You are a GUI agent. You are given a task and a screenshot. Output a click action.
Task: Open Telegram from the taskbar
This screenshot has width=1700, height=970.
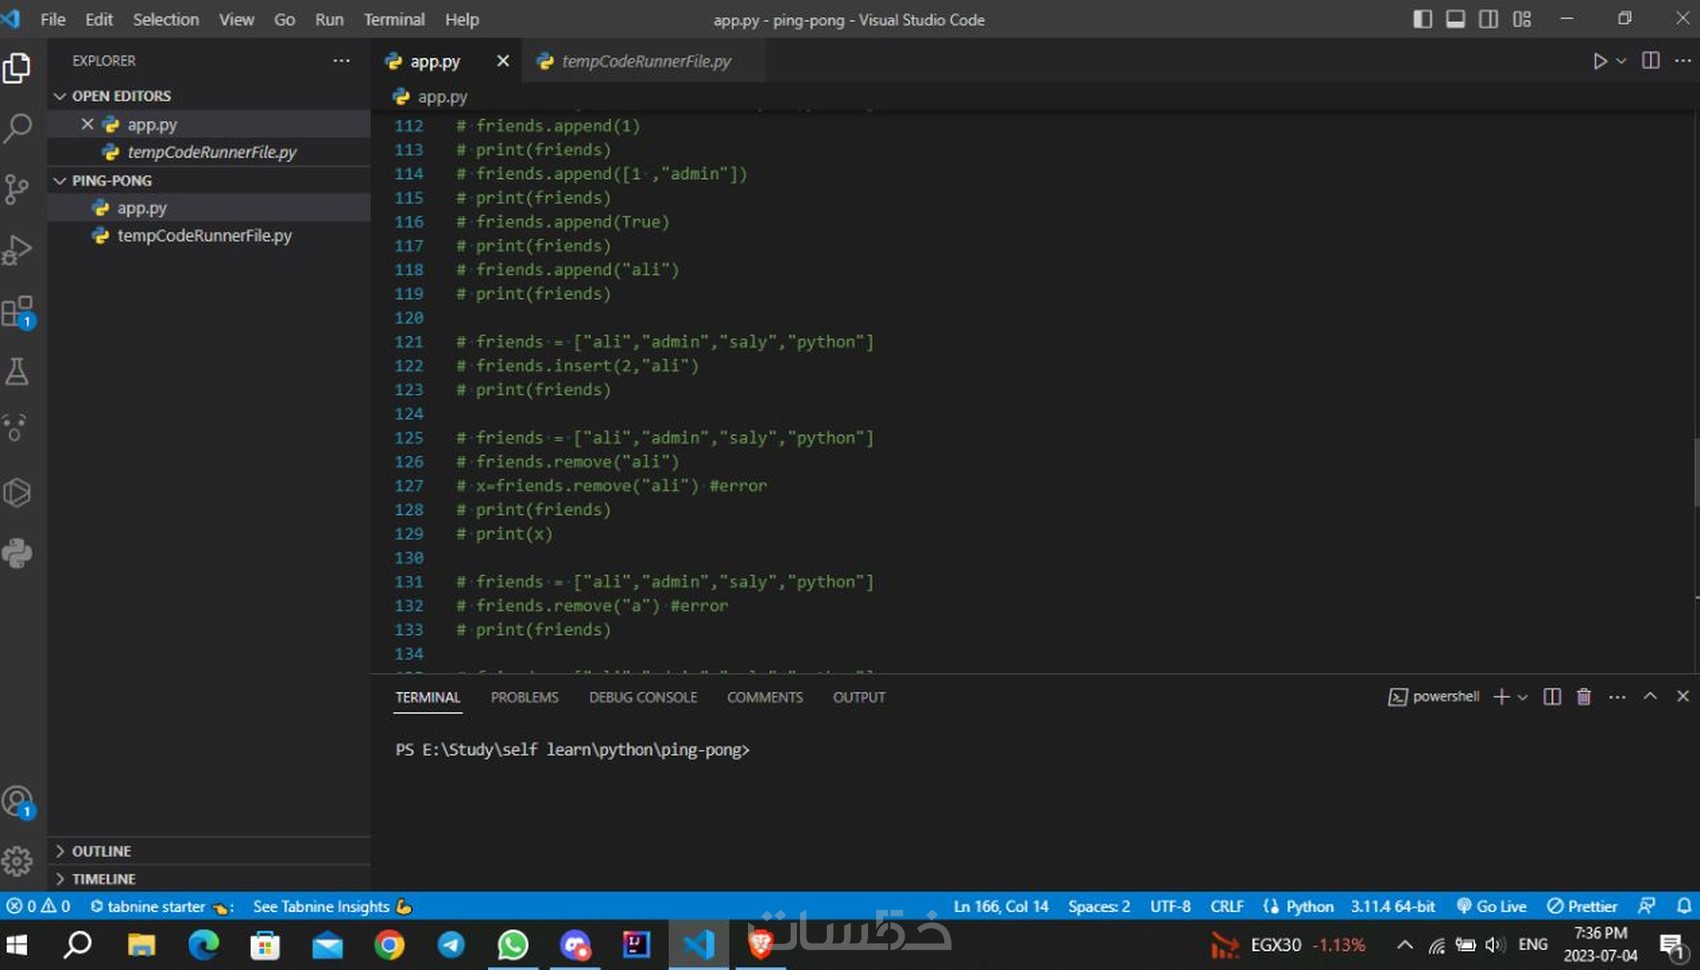(451, 945)
